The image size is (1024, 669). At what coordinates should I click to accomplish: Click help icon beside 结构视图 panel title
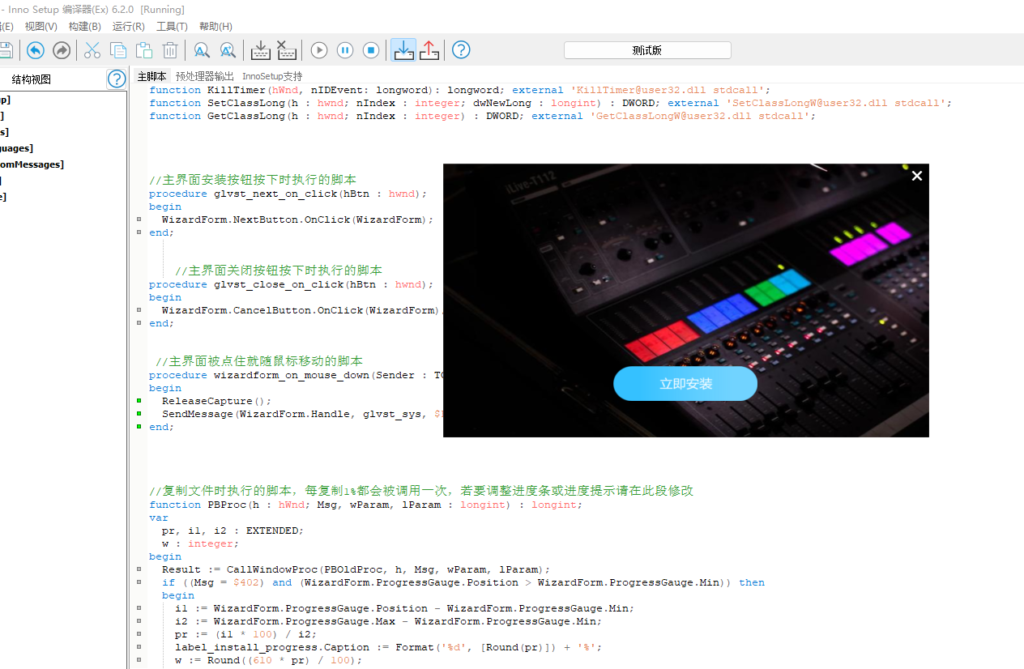(x=117, y=79)
